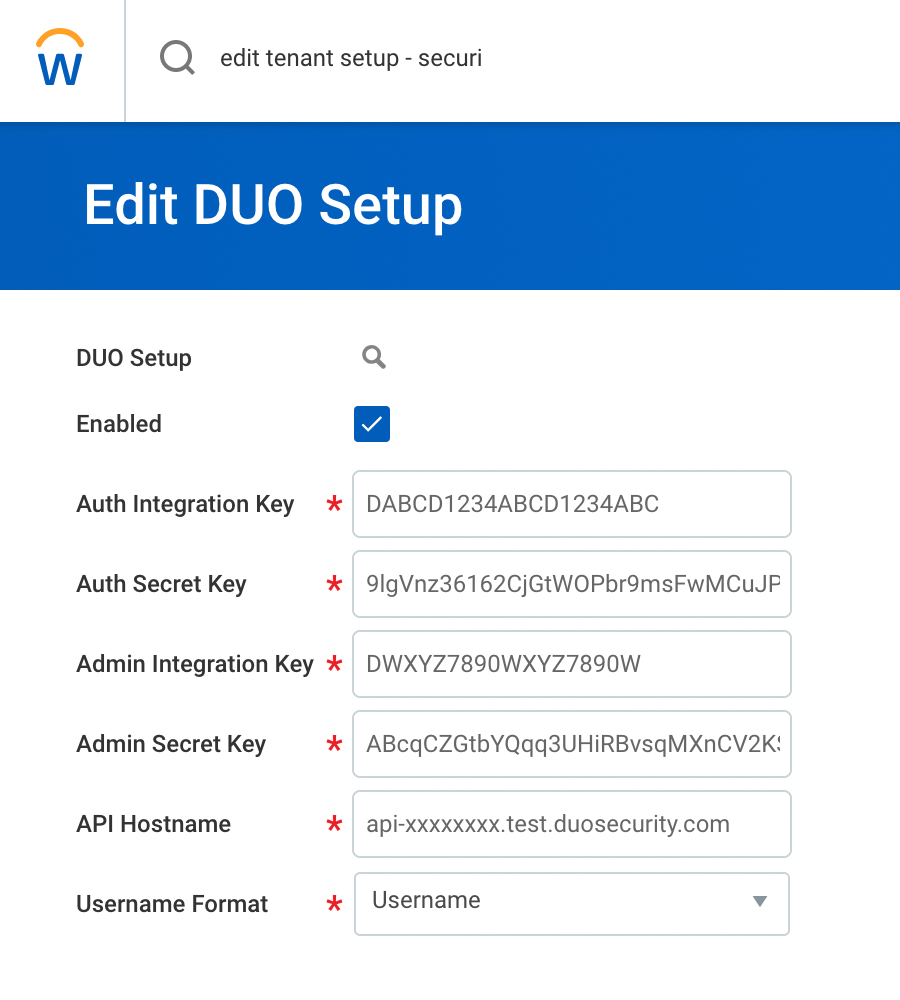Screen dimensions: 900x1000
Task: Click the required asterisk beside Auth Integration Key
Action: point(333,505)
